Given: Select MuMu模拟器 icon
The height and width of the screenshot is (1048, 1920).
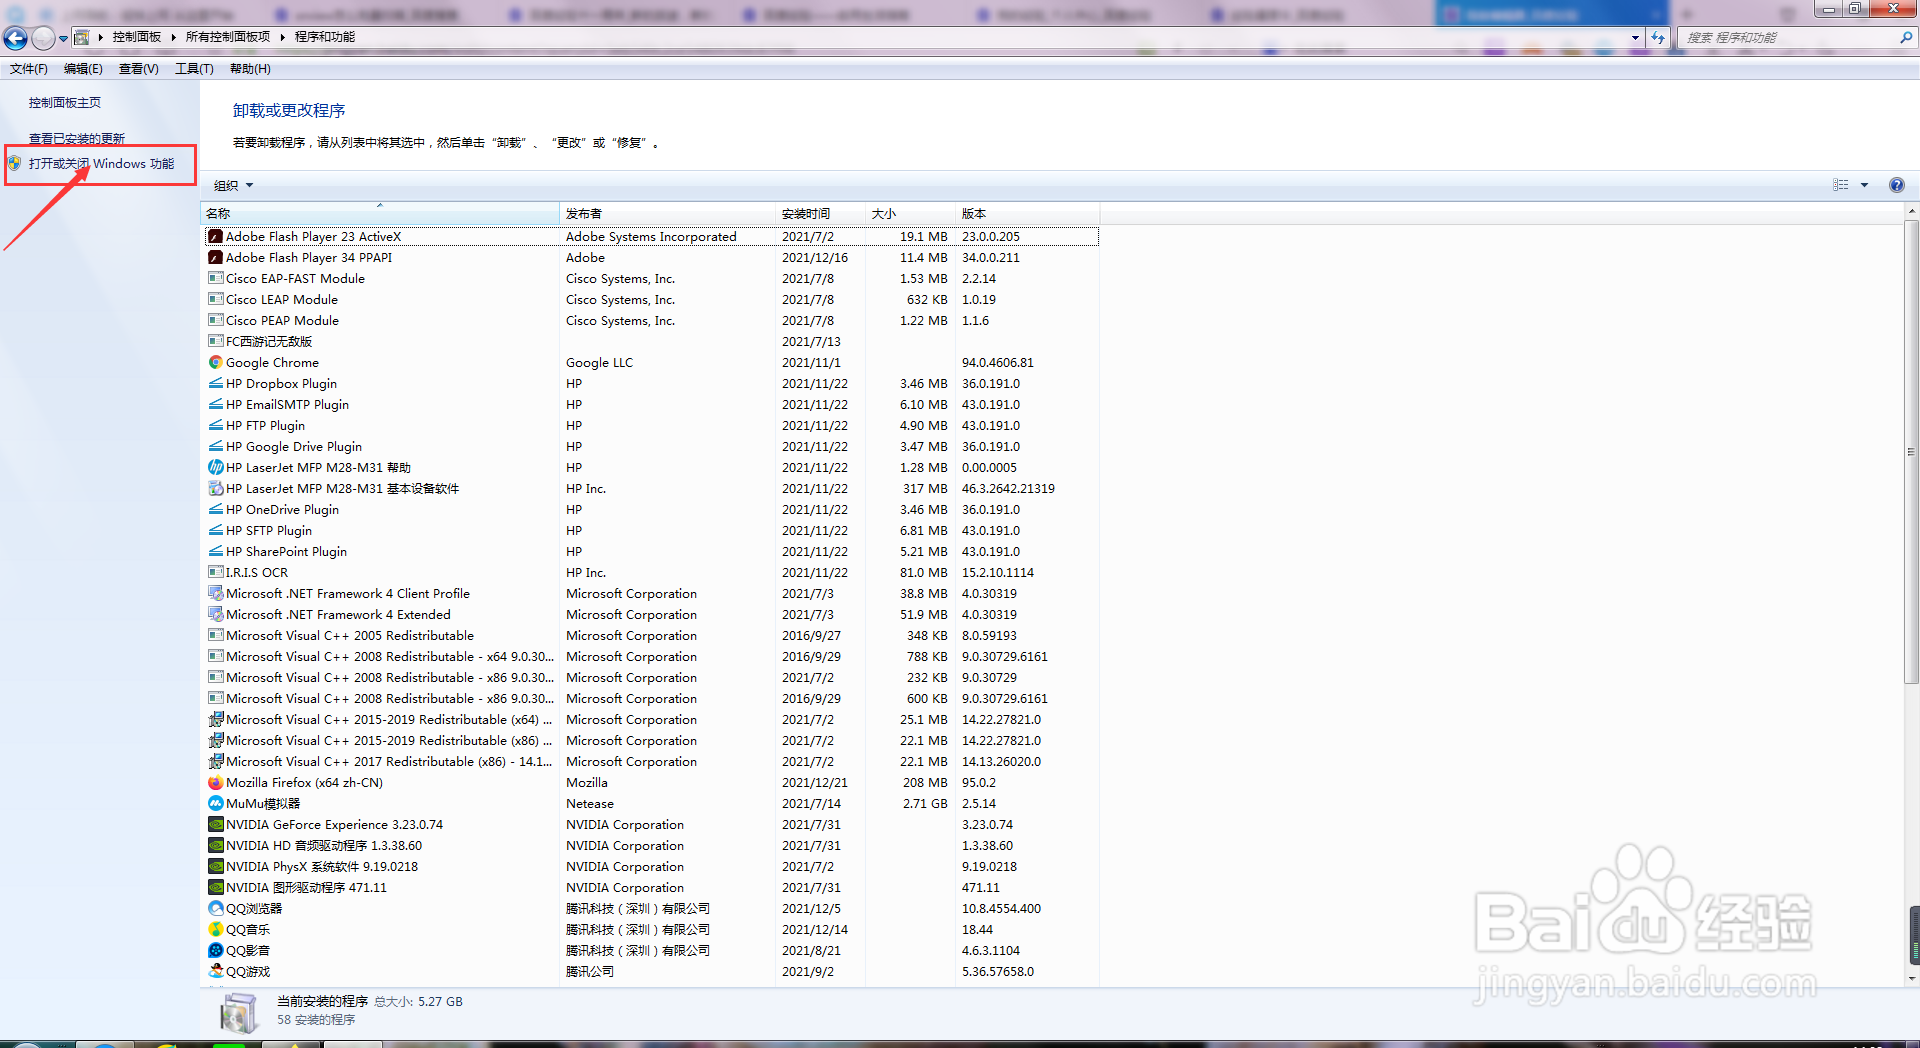Looking at the screenshot, I should point(215,804).
